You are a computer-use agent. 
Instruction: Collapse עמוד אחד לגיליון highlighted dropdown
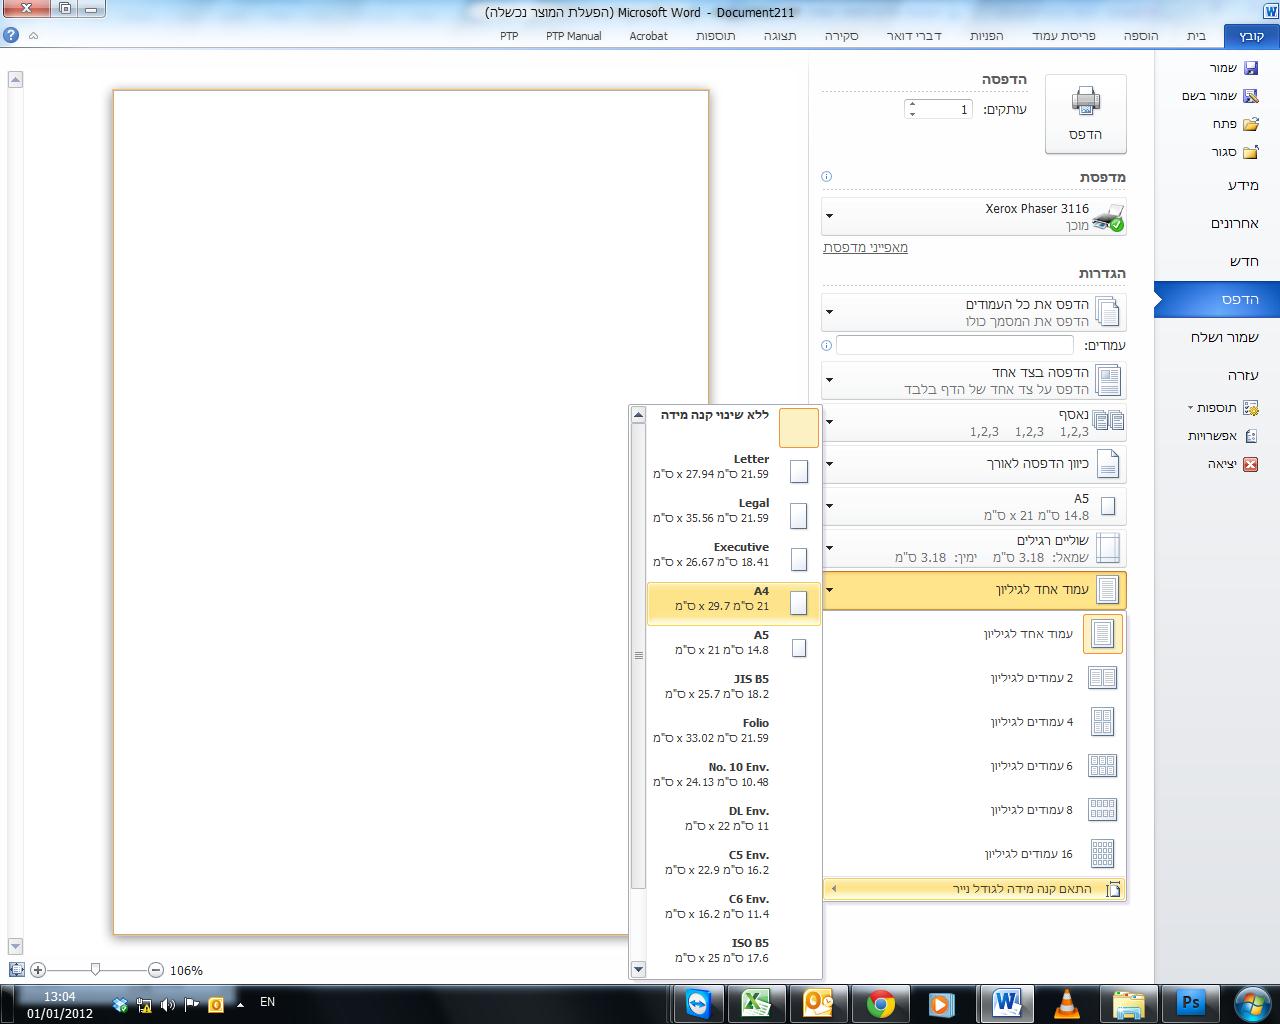point(974,590)
